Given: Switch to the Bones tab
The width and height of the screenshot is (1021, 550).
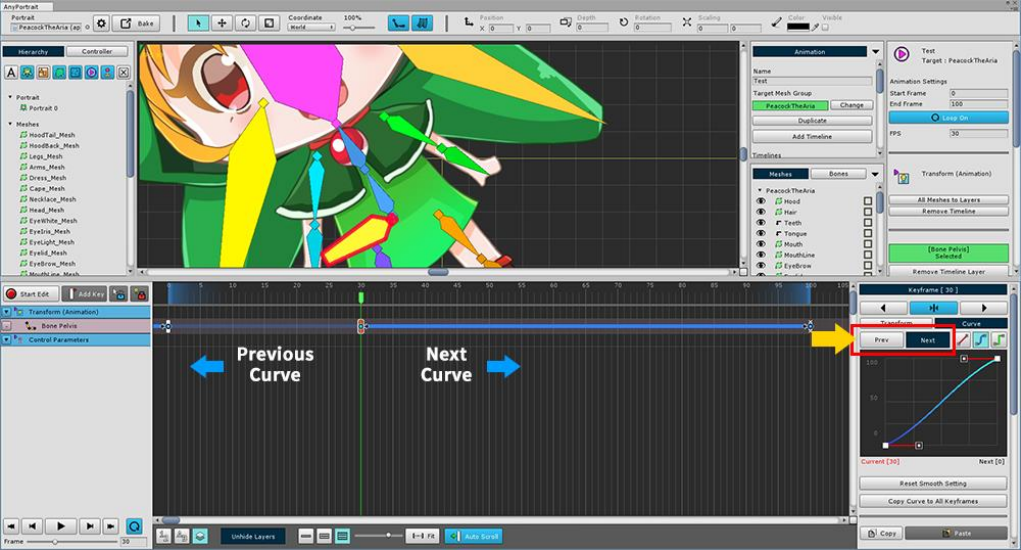Looking at the screenshot, I should pos(838,174).
